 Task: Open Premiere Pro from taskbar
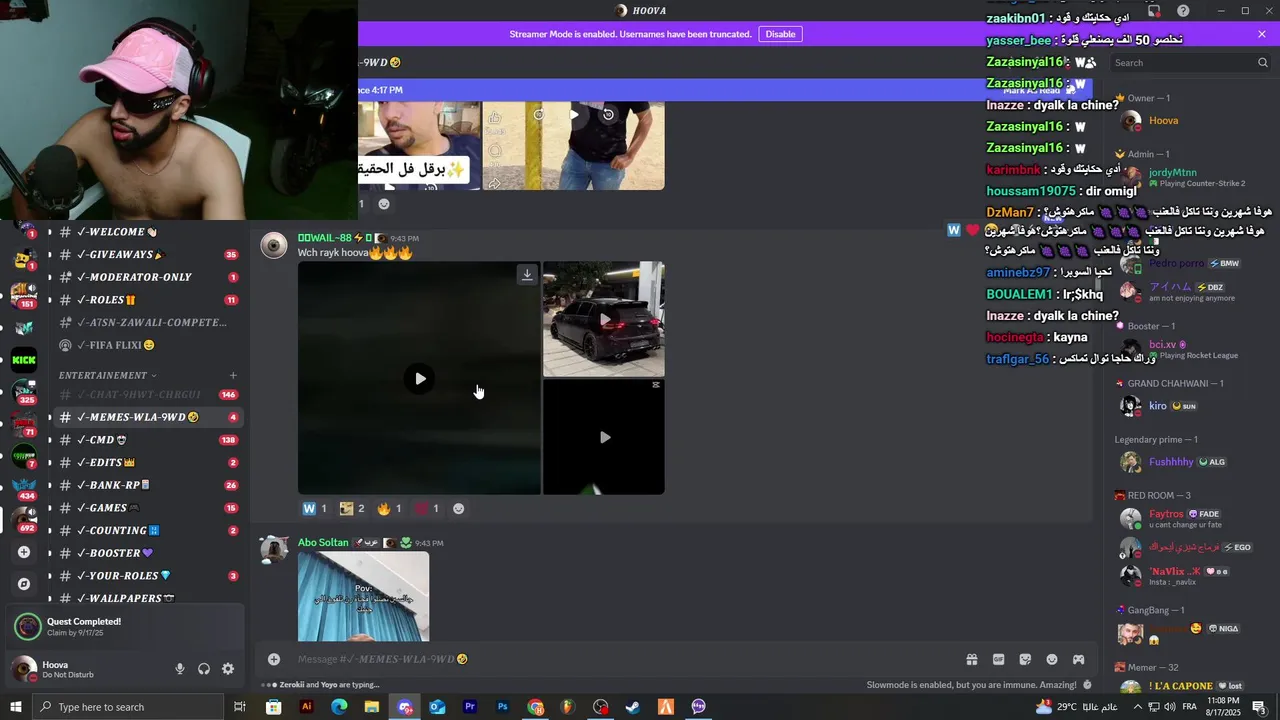470,707
